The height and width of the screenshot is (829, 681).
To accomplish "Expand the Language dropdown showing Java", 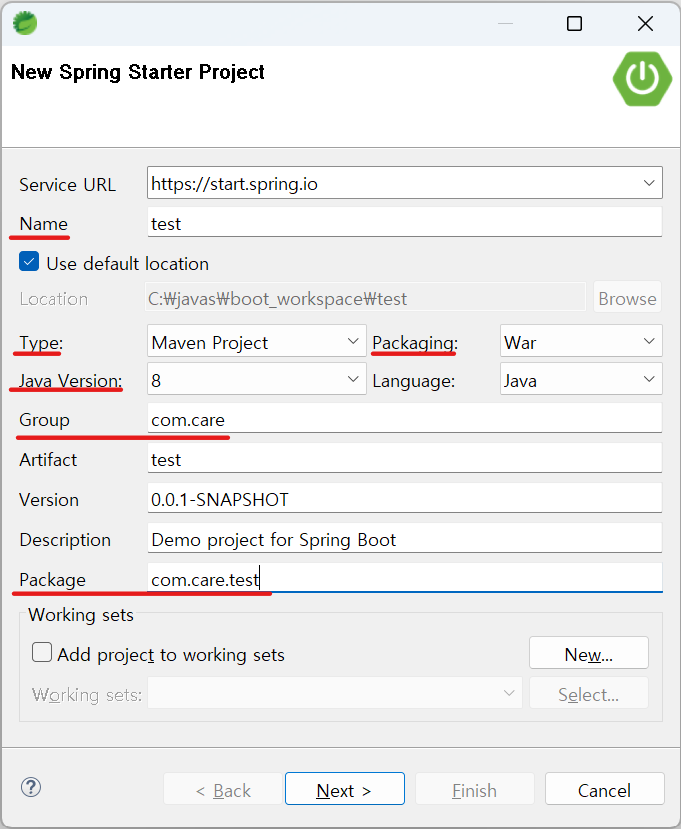I will tap(649, 379).
